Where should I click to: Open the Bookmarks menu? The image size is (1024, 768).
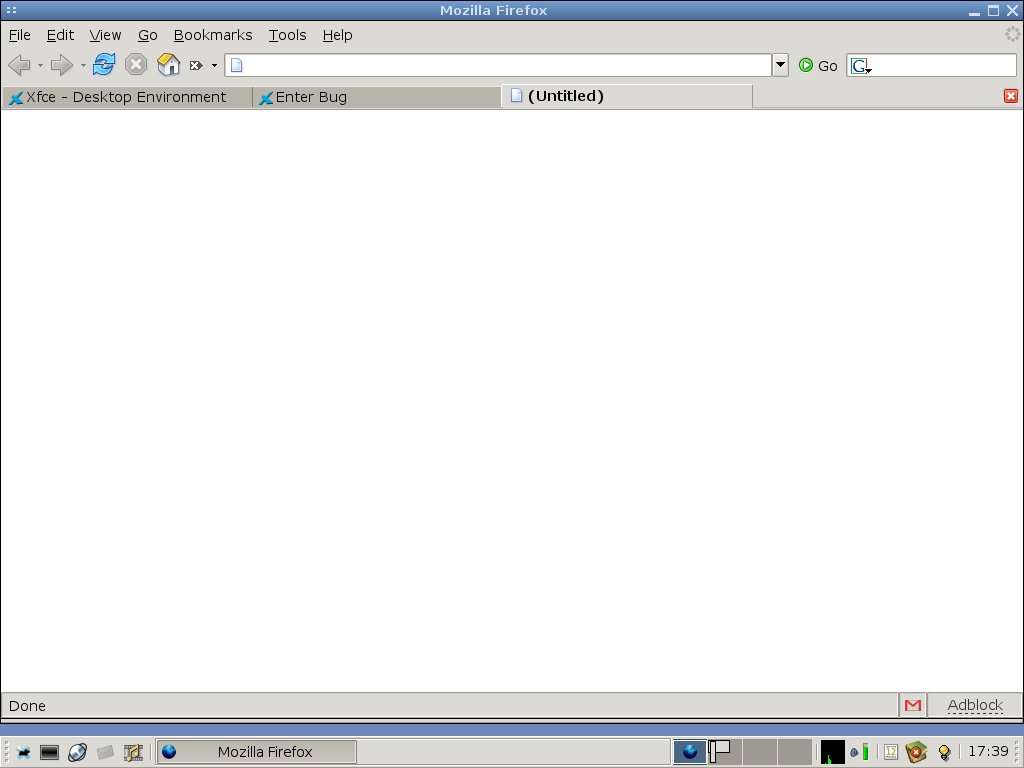(x=213, y=35)
